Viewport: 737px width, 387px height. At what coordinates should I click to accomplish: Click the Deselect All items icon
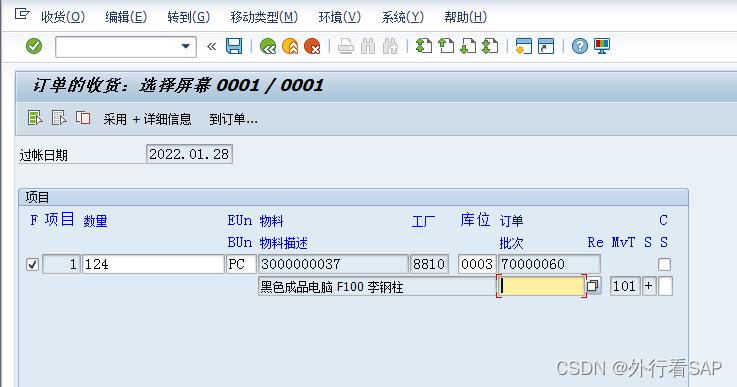59,118
